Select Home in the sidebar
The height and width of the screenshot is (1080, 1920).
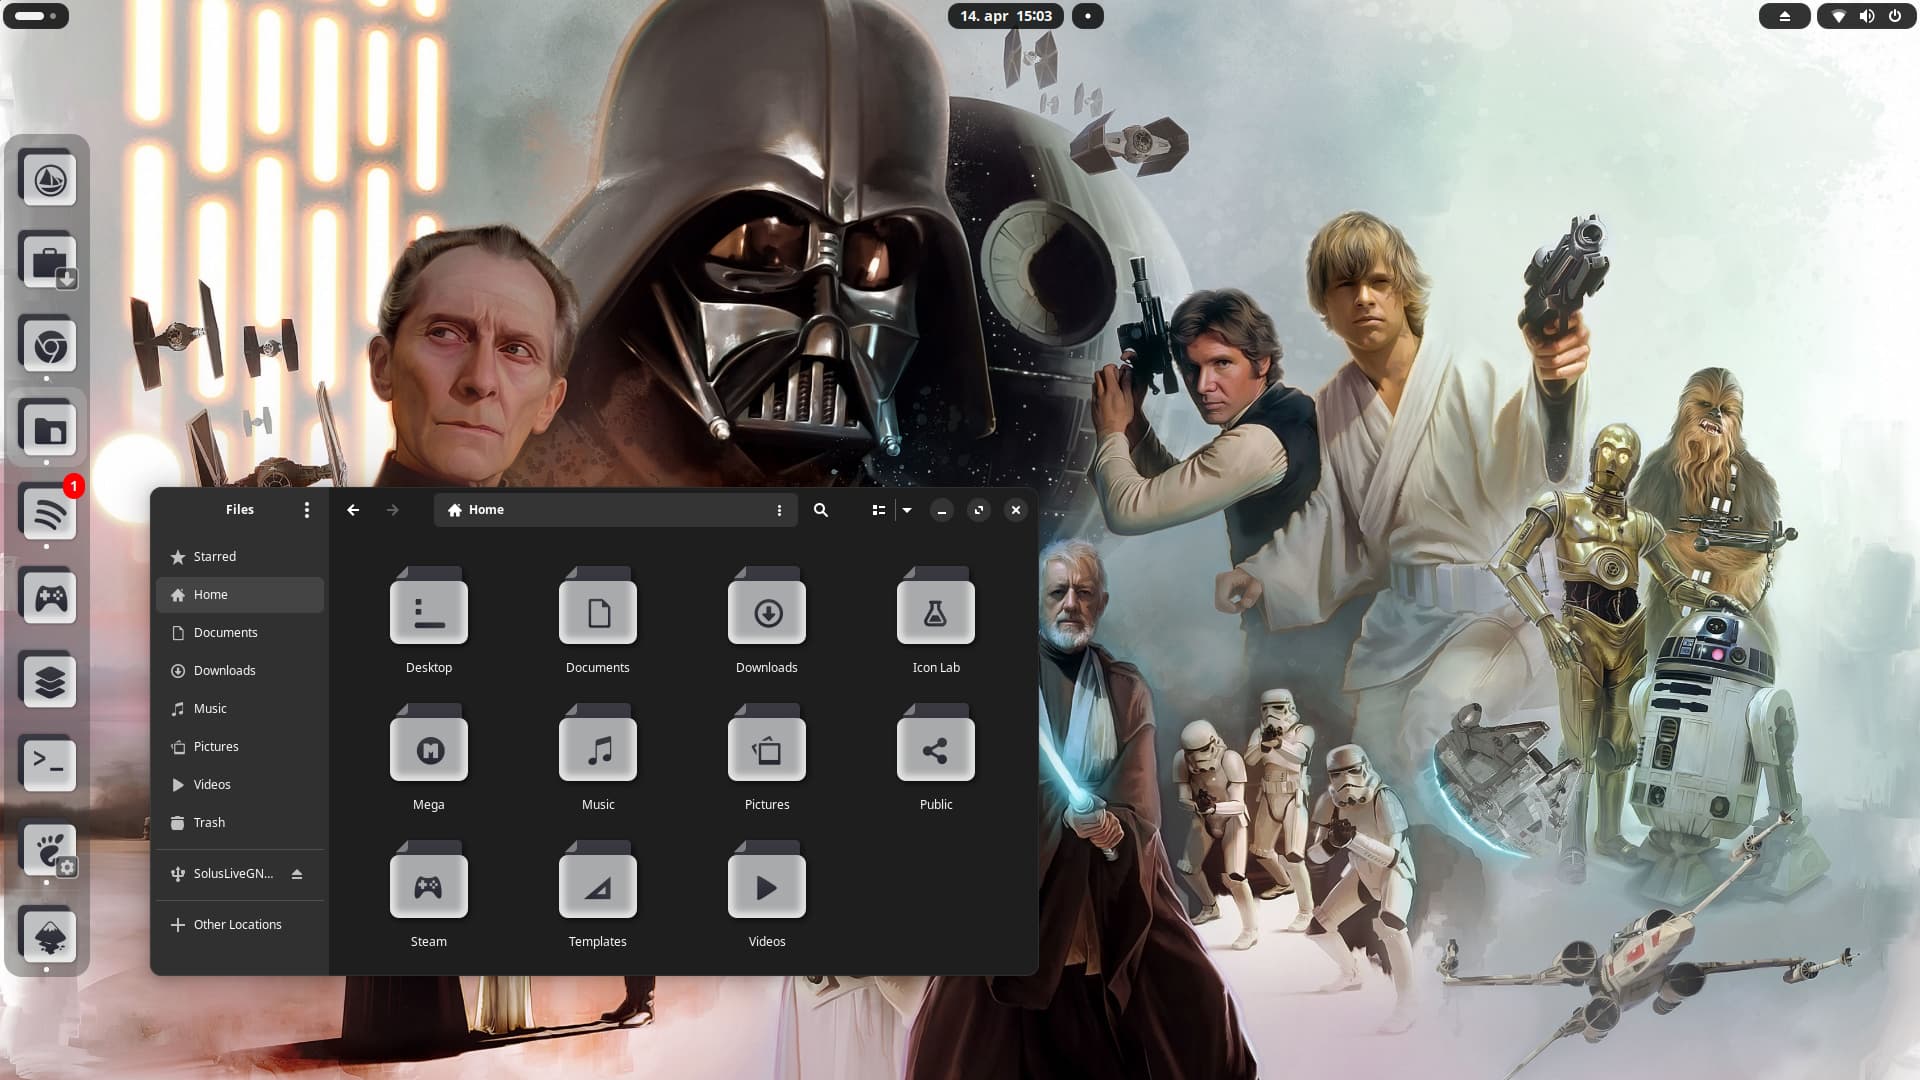[x=240, y=595]
